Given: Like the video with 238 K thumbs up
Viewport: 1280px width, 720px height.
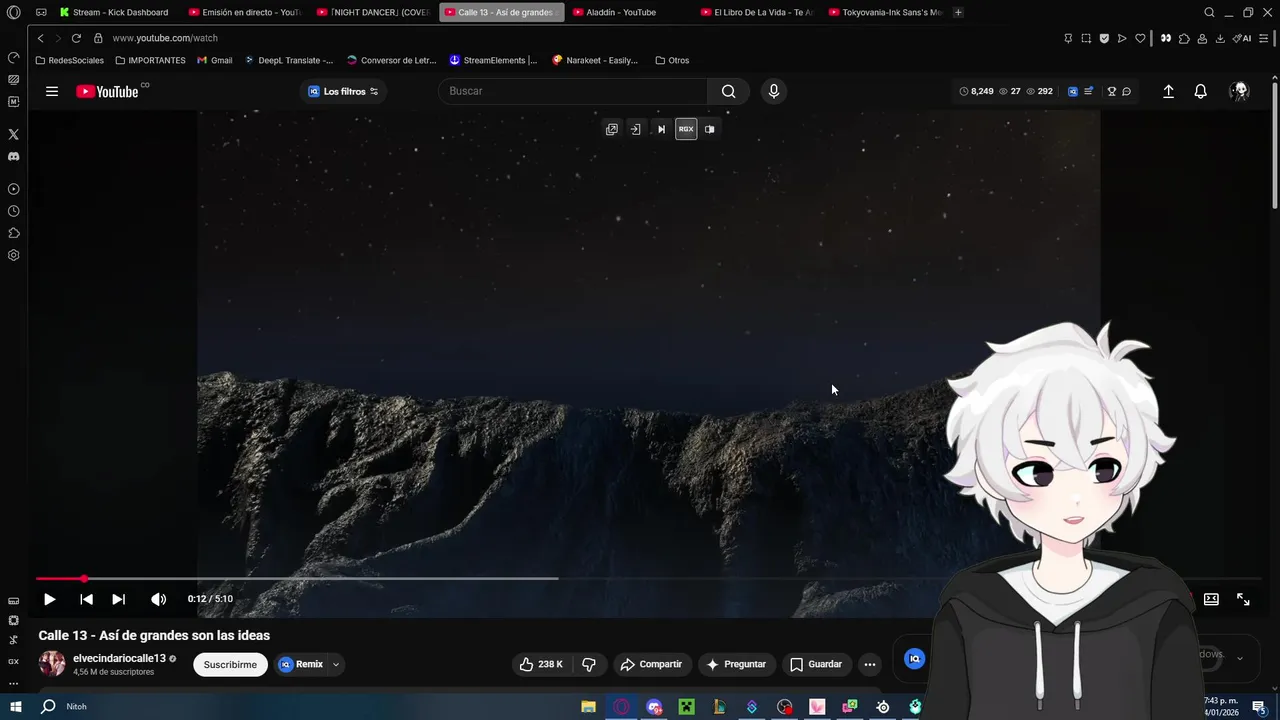Looking at the screenshot, I should point(540,664).
